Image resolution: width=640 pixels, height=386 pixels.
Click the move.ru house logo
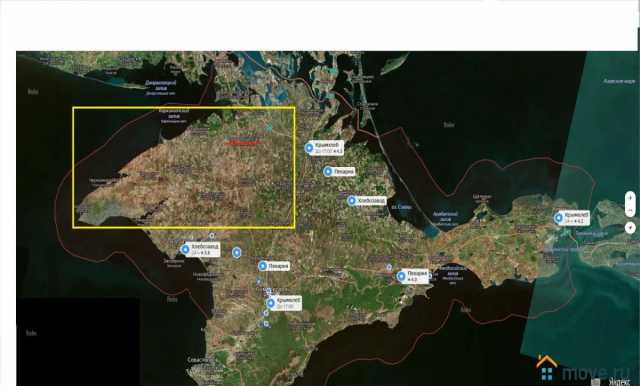547,368
